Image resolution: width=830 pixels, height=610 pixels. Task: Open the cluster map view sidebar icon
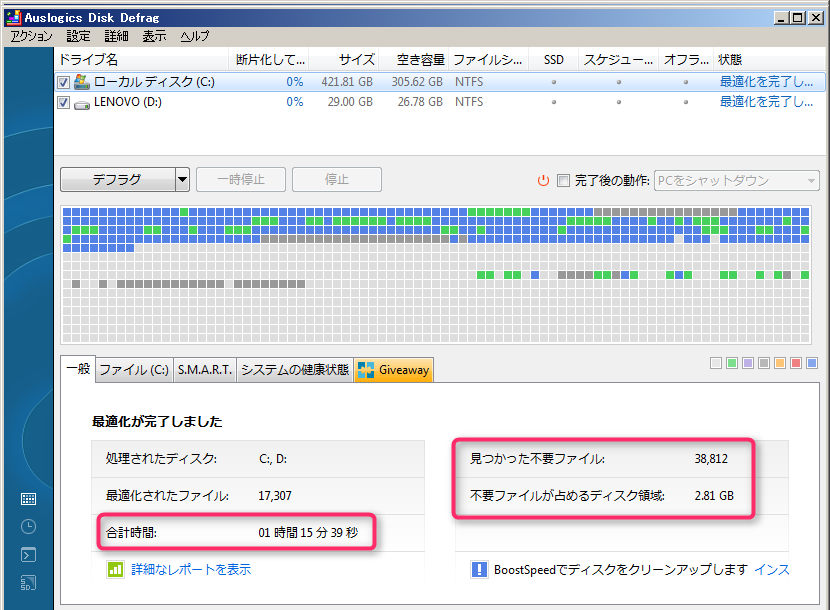pos(28,498)
